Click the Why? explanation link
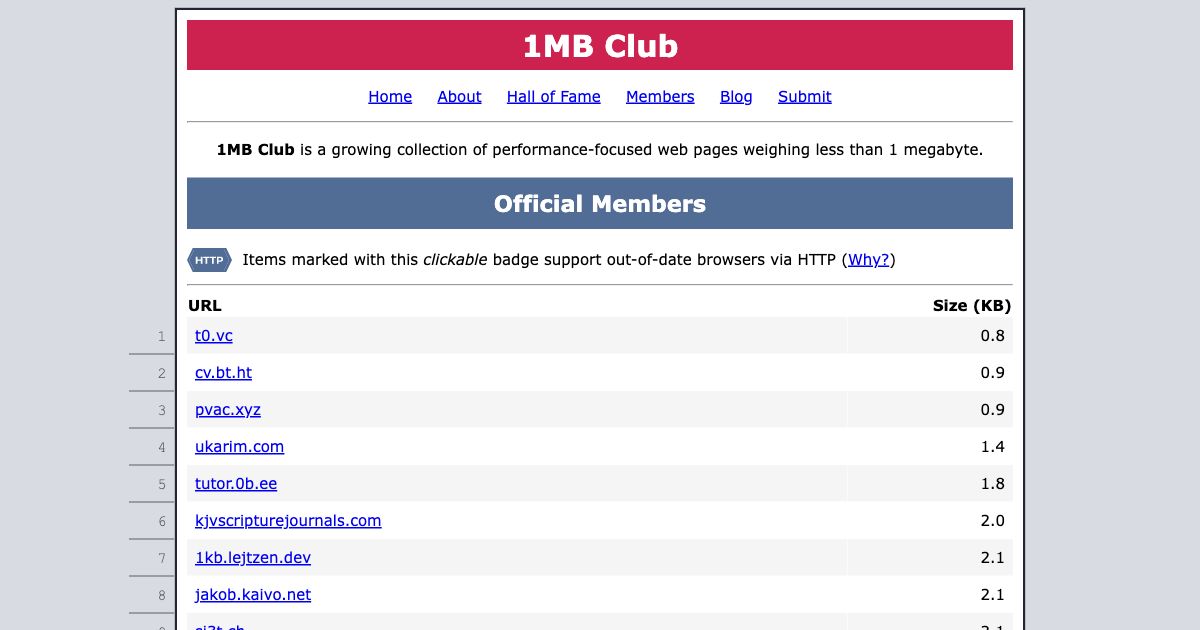 [867, 259]
